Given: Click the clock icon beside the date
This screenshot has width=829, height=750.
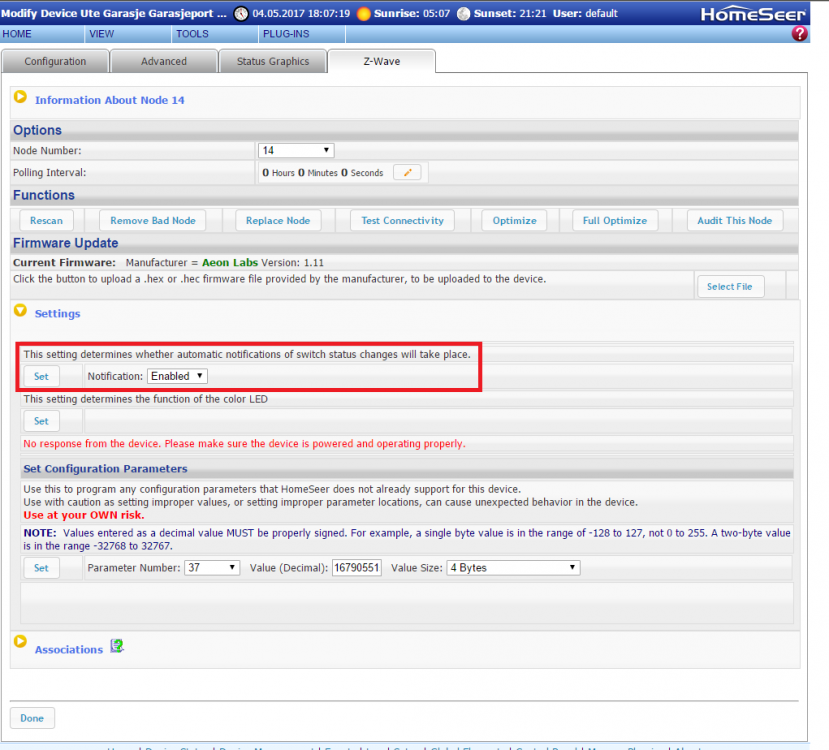Looking at the screenshot, I should point(241,14).
